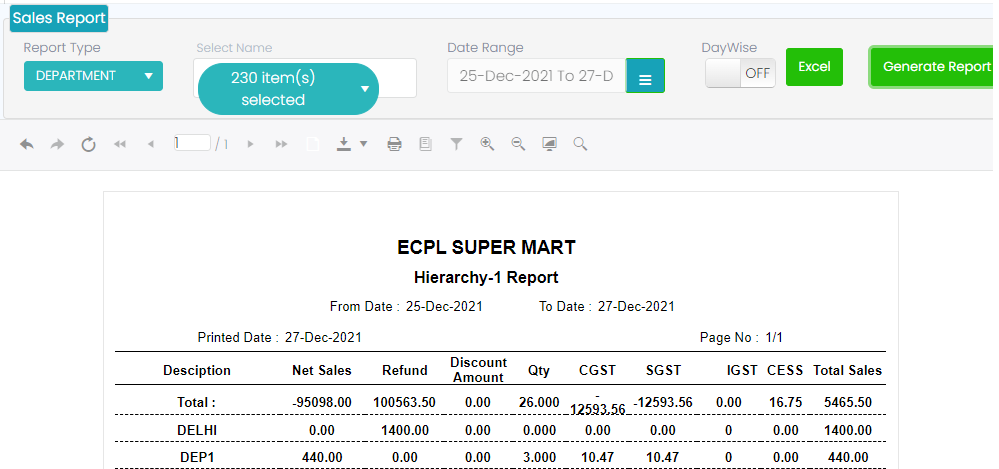Click the Excel button
This screenshot has width=999, height=469.
[x=814, y=67]
